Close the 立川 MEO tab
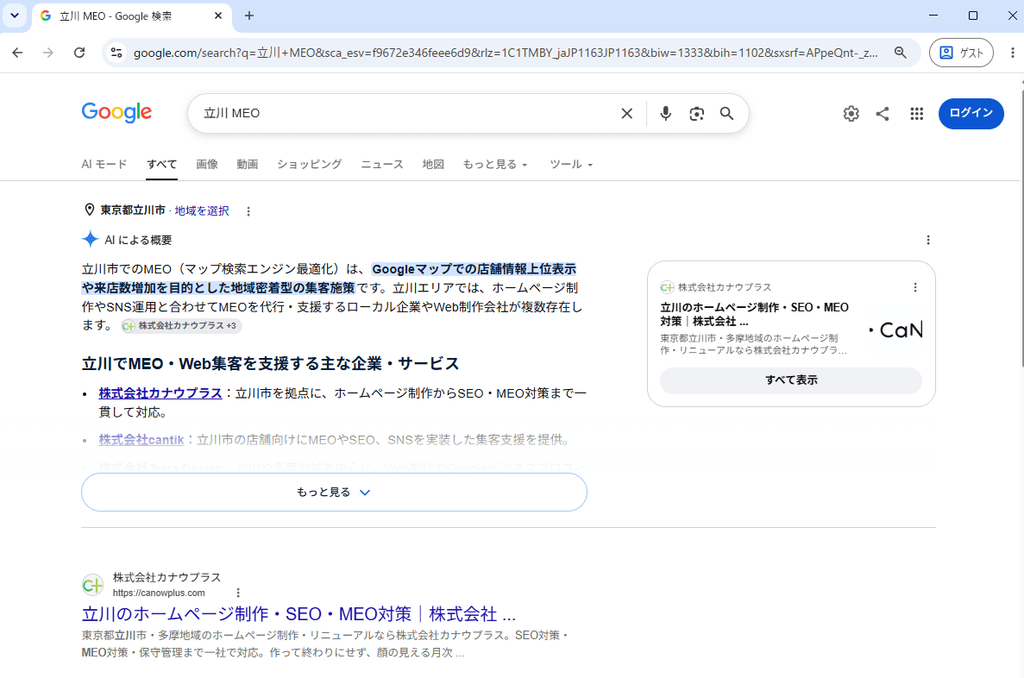The image size is (1024, 678). 218,16
